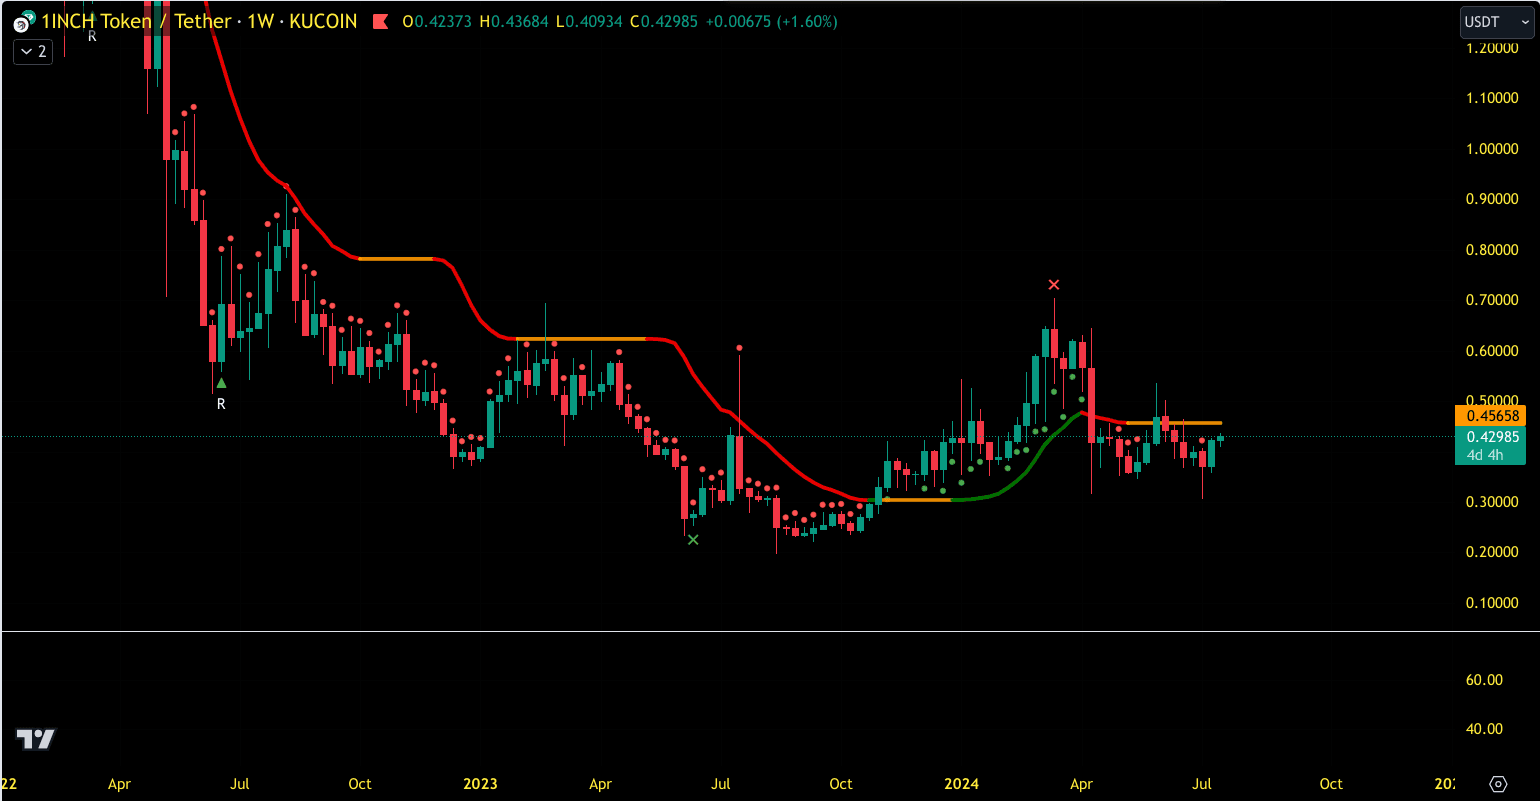1540x801 pixels.
Task: Click the 0.90000 price axis label
Action: [1491, 199]
